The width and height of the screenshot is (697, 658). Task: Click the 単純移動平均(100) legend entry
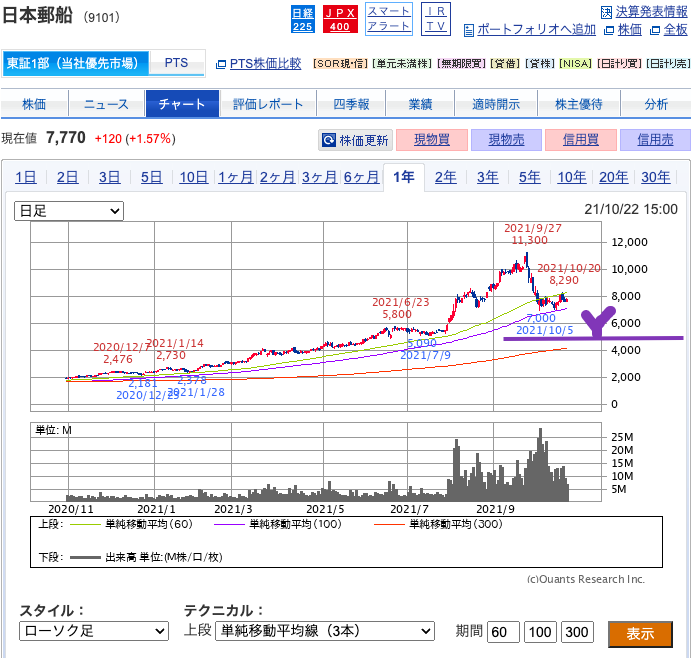pyautogui.click(x=278, y=524)
